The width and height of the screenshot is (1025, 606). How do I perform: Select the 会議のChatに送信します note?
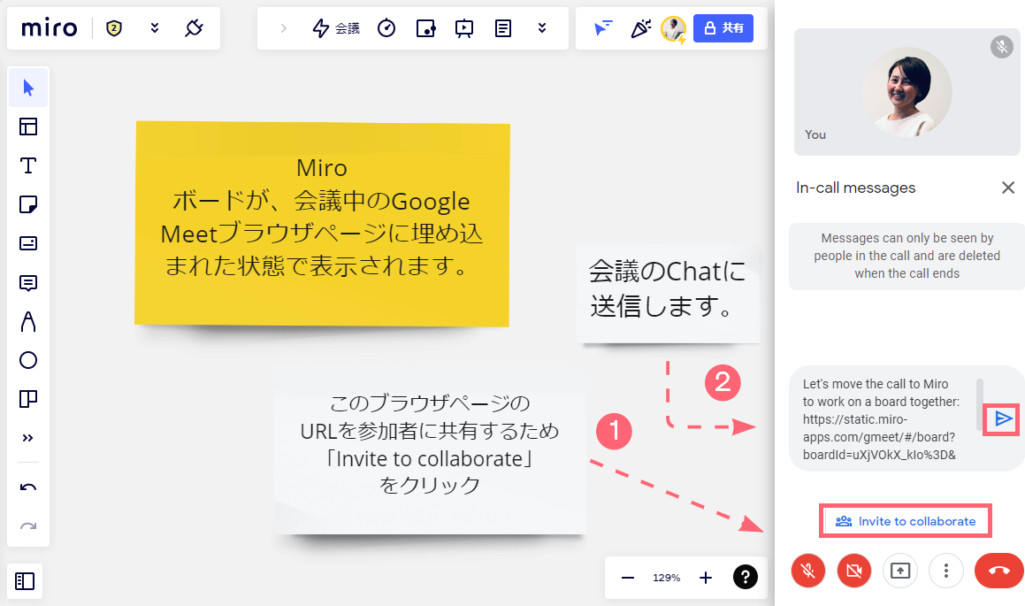click(668, 294)
